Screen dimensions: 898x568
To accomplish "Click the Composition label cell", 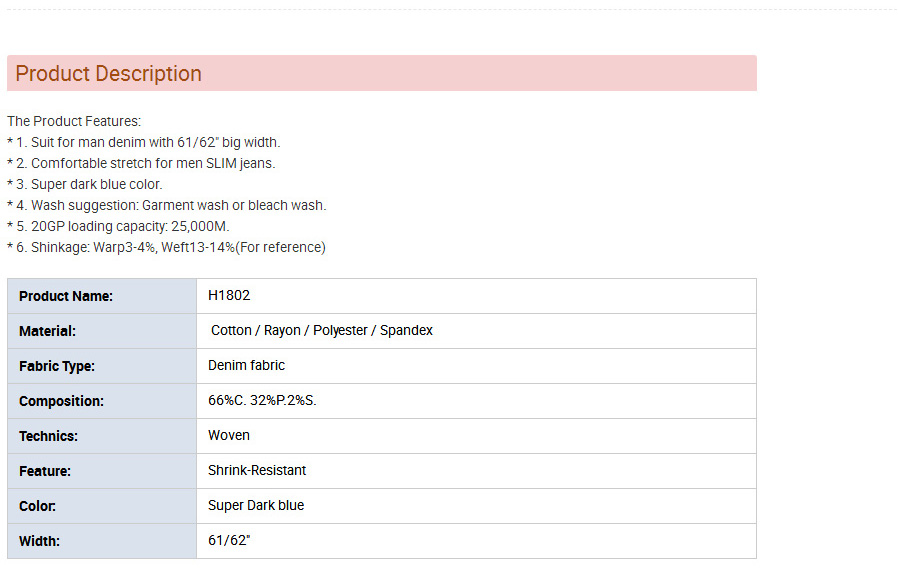I will 102,401.
